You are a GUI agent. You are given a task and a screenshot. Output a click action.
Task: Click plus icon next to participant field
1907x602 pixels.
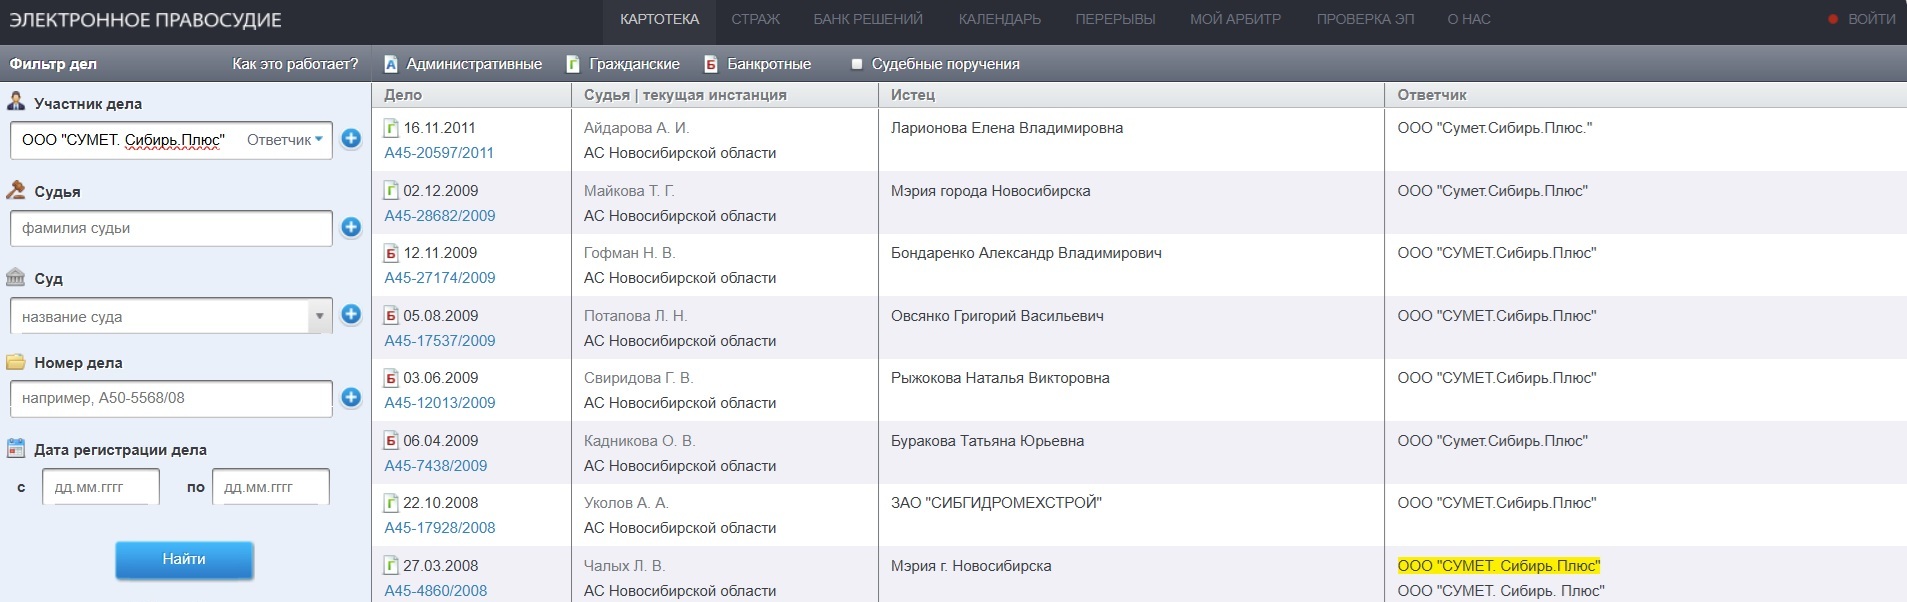(351, 139)
